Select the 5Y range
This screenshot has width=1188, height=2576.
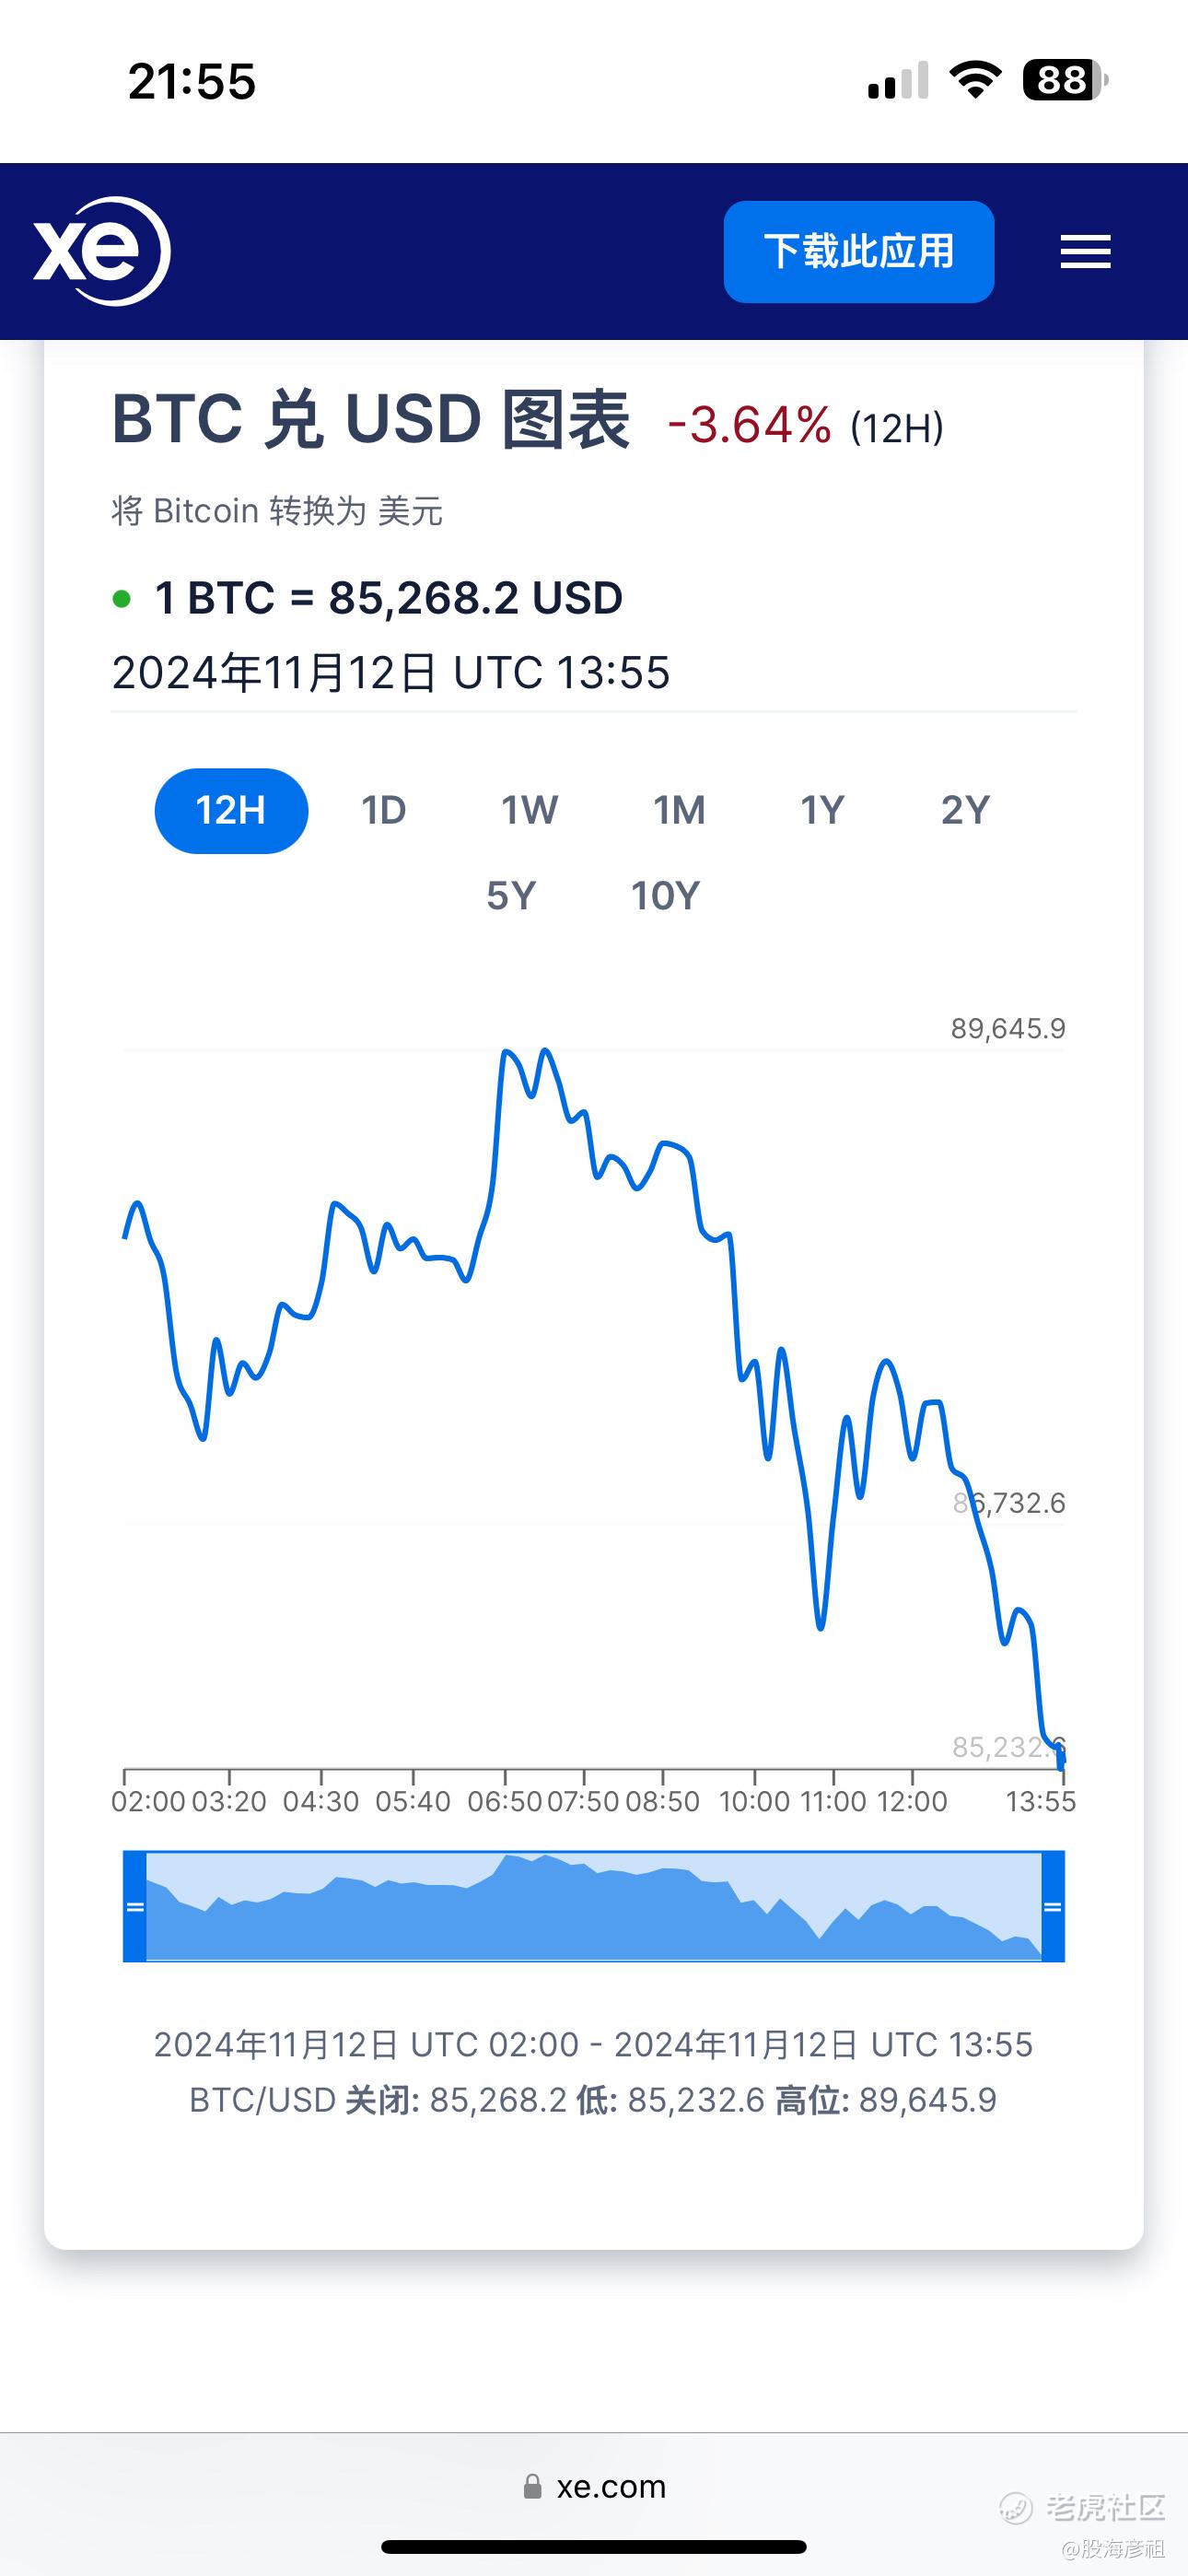[x=511, y=896]
